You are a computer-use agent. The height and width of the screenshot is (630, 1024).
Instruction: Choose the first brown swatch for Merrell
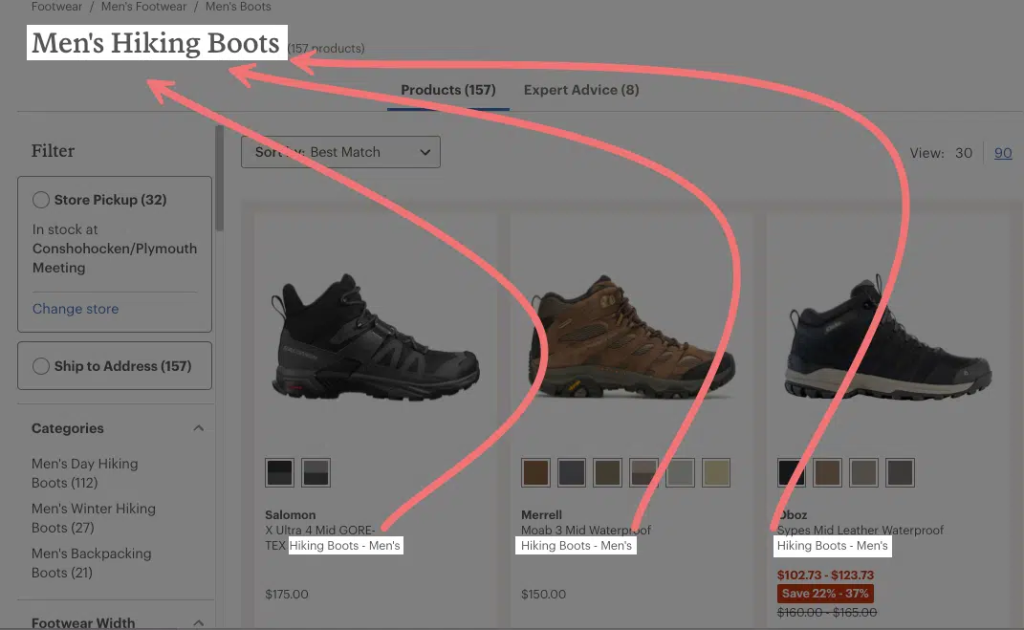click(536, 472)
